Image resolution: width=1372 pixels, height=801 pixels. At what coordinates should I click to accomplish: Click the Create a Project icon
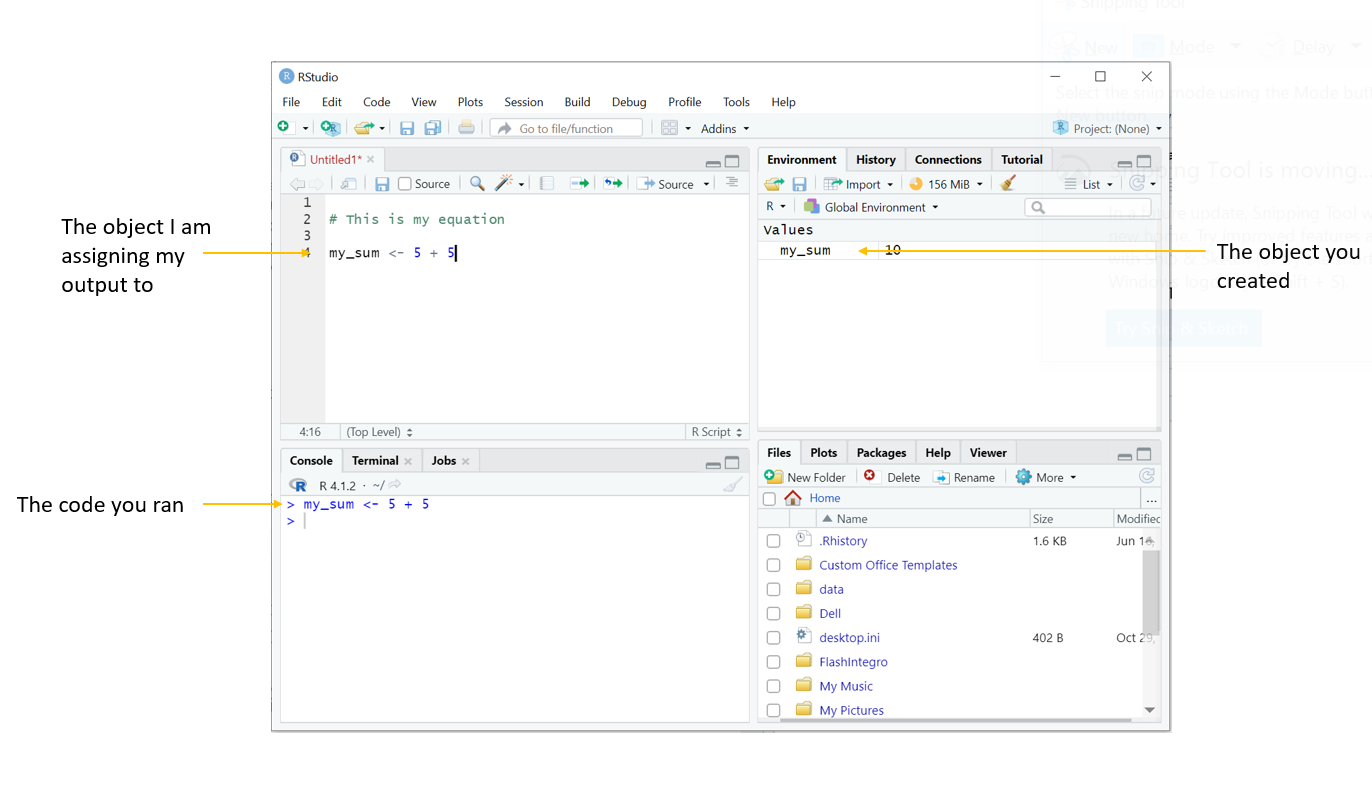tap(329, 128)
